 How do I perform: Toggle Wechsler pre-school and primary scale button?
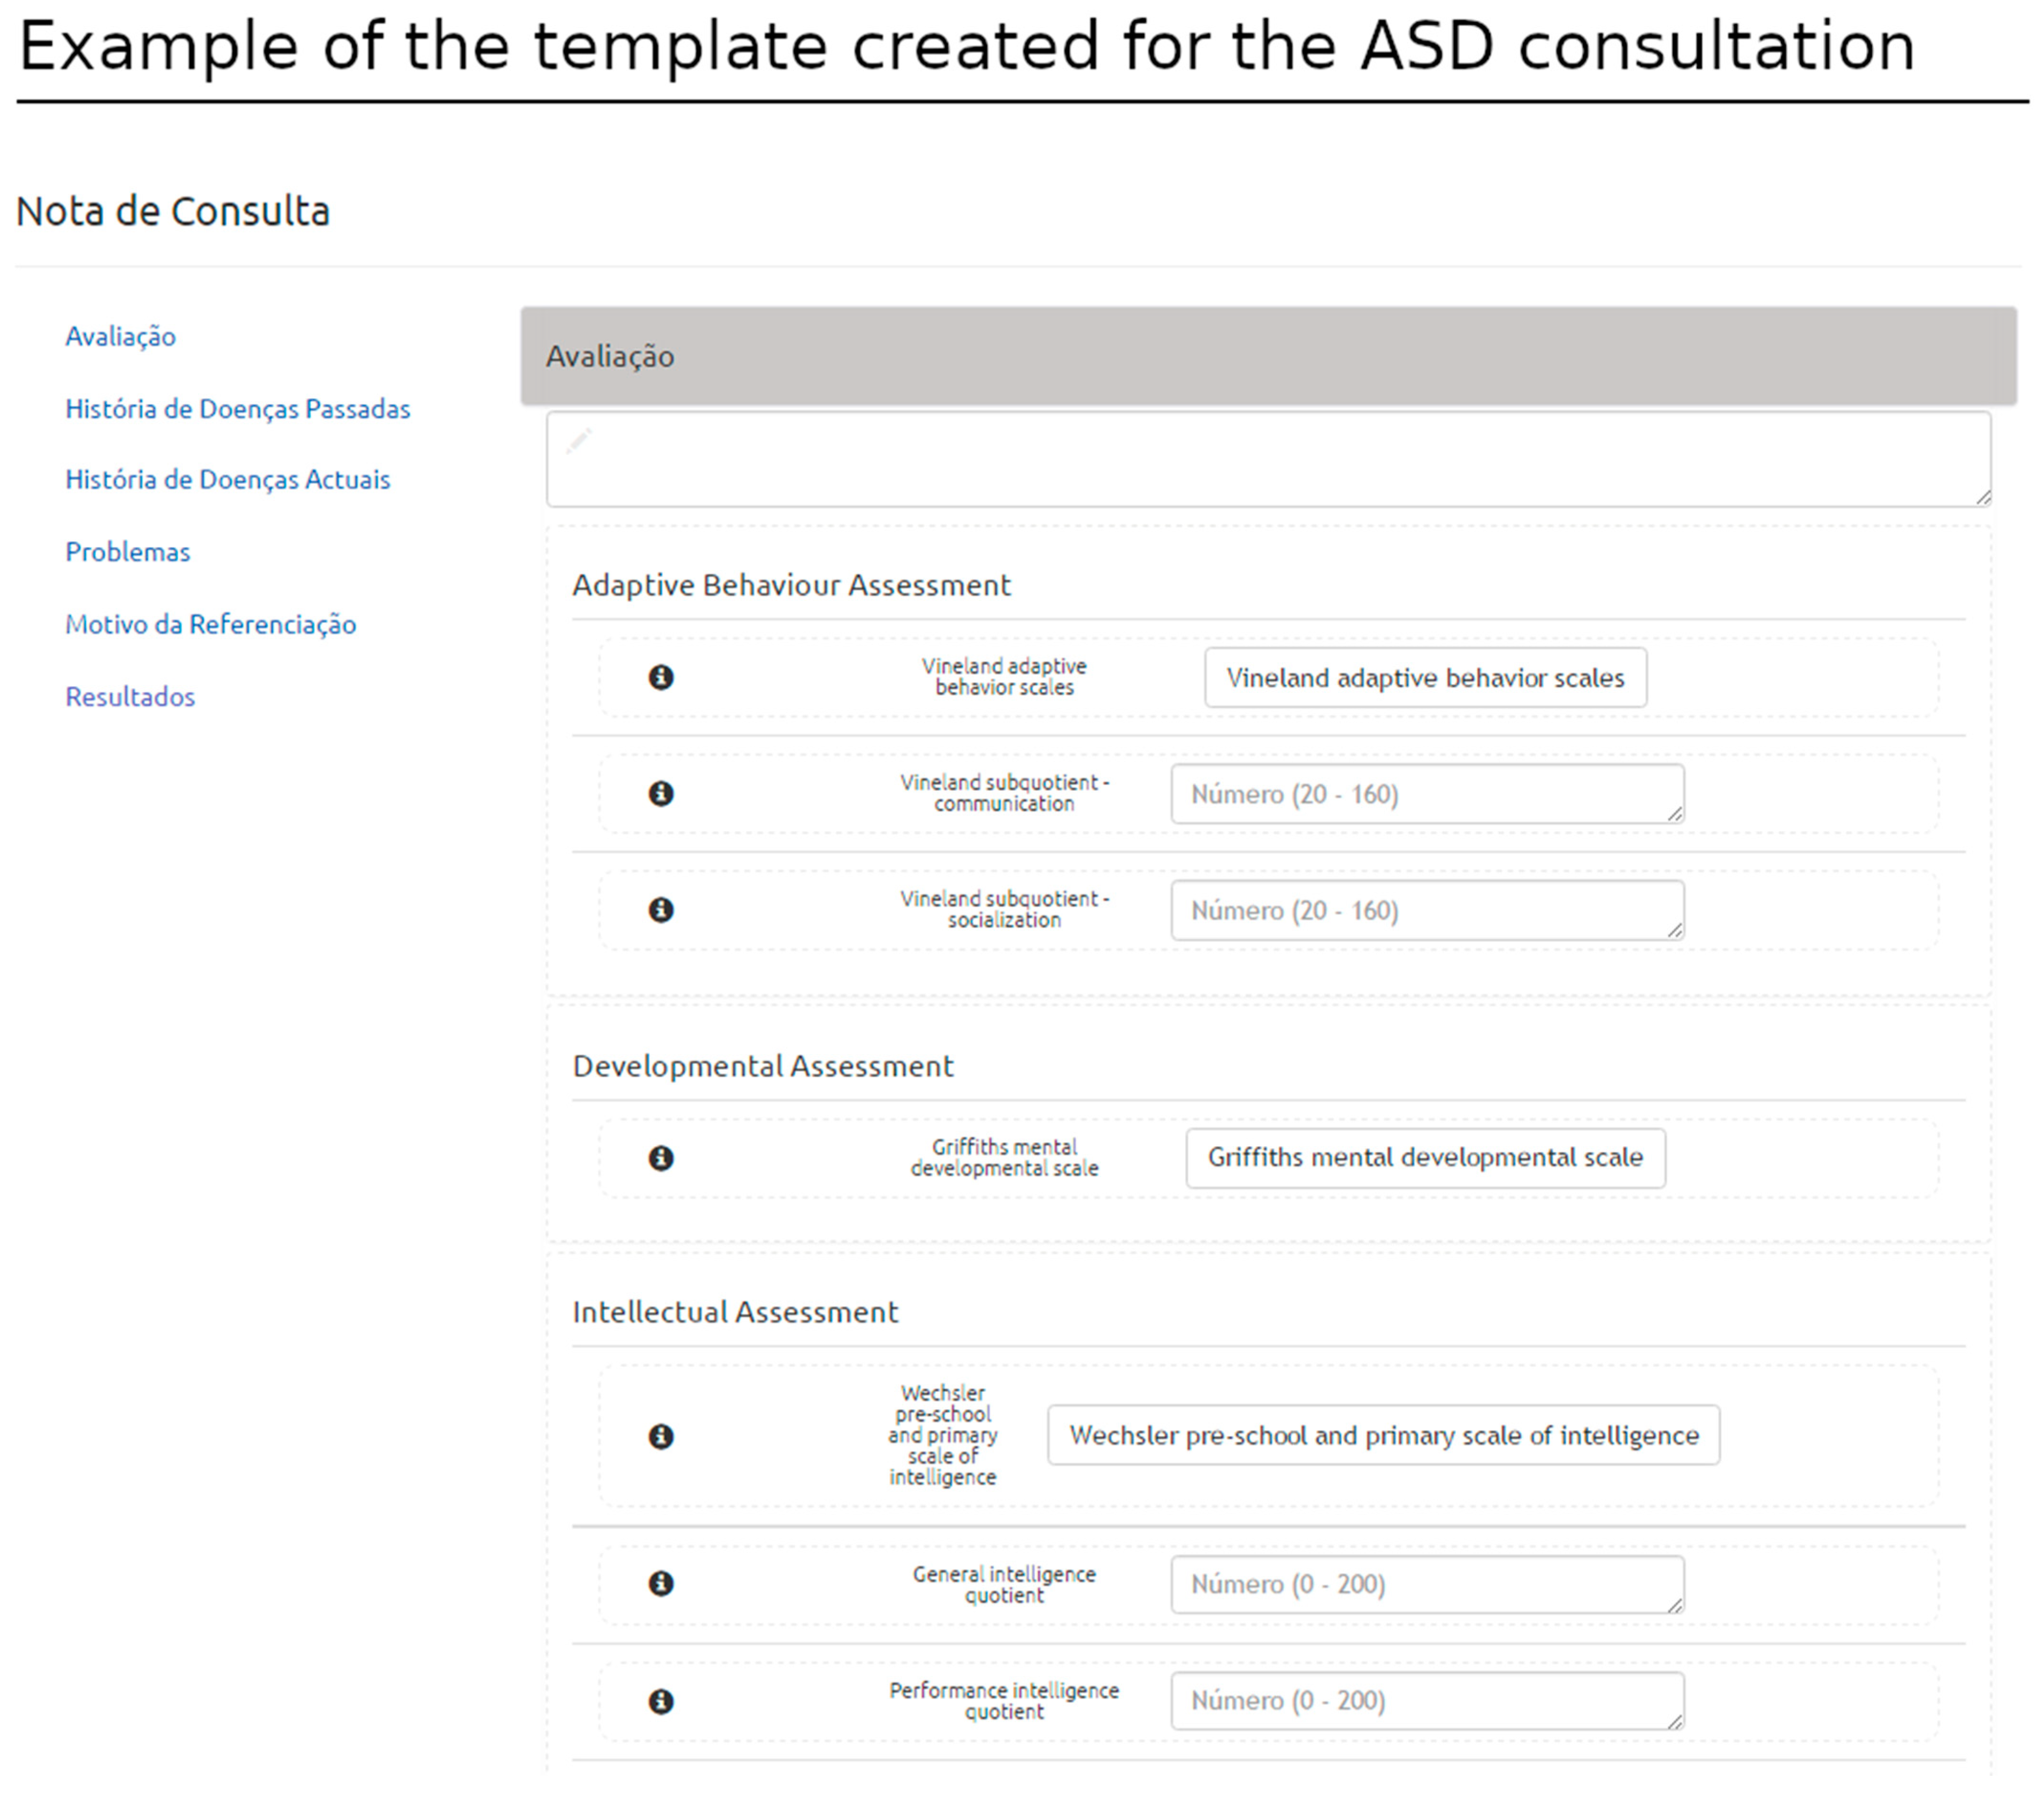pyautogui.click(x=1383, y=1435)
